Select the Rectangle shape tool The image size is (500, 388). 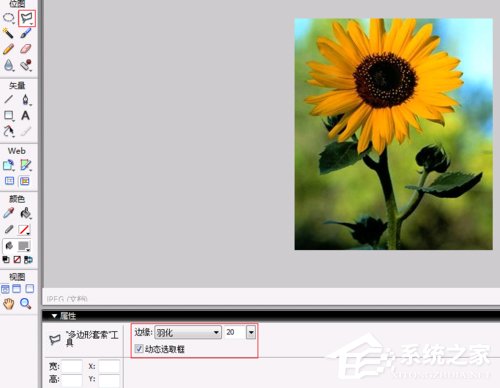point(9,116)
